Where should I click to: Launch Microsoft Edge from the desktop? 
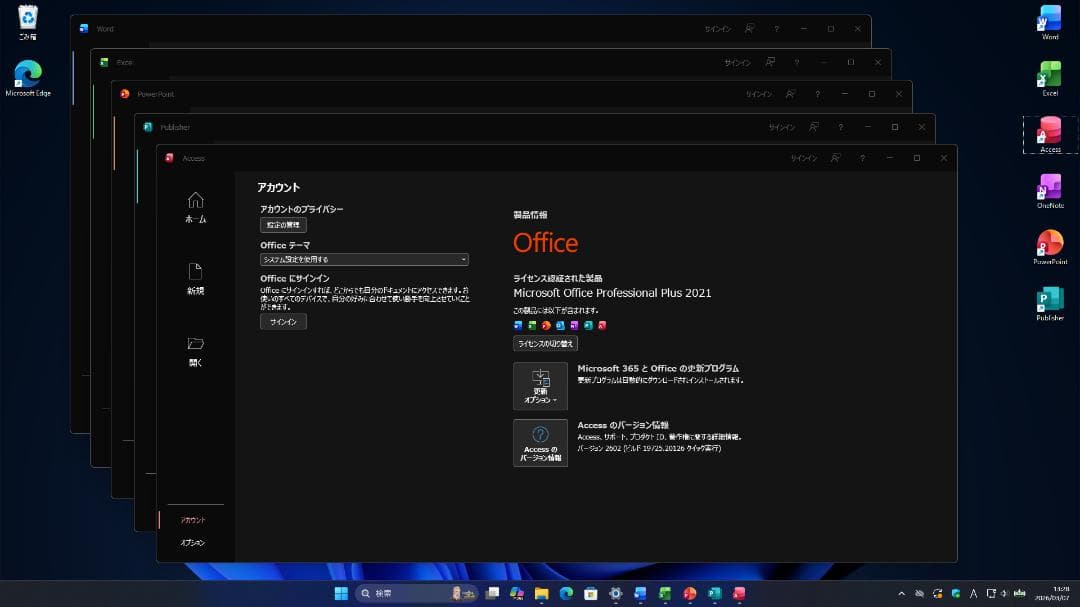point(27,75)
